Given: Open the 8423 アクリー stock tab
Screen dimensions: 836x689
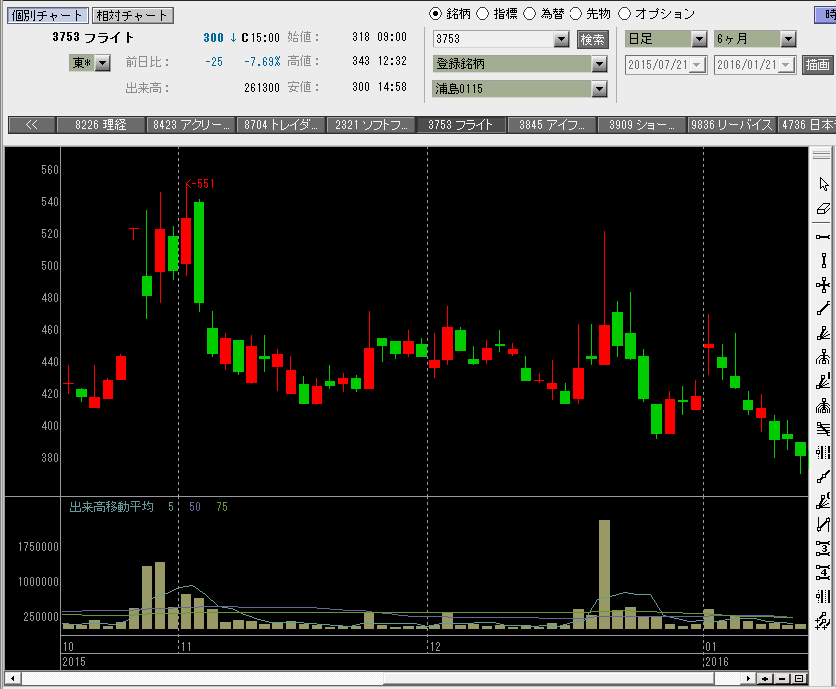Looking at the screenshot, I should (191, 125).
